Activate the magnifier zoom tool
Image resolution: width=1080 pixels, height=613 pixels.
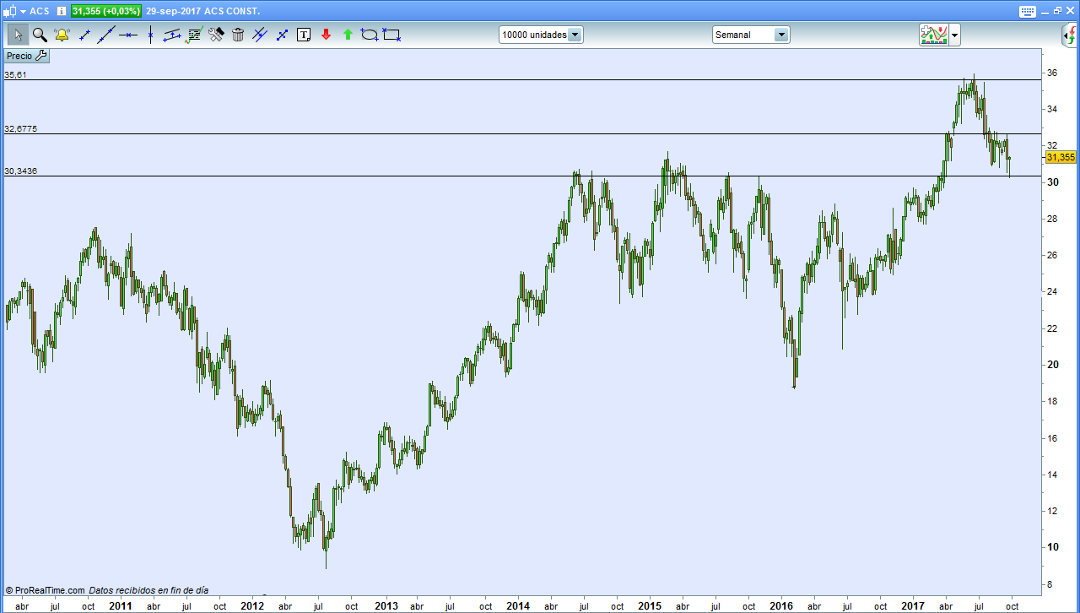[40, 34]
